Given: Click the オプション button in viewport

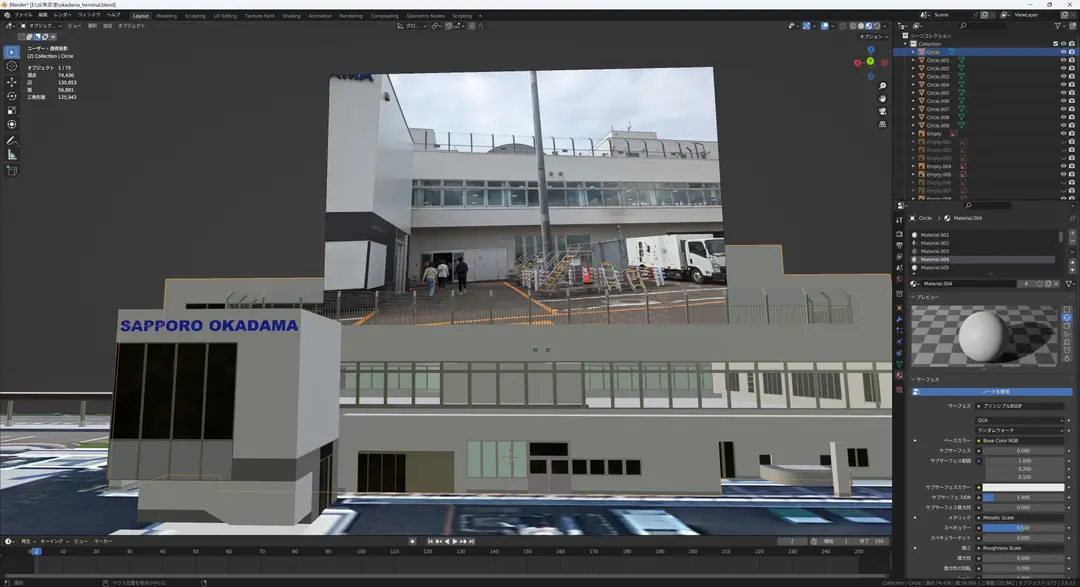Looking at the screenshot, I should click(872, 37).
